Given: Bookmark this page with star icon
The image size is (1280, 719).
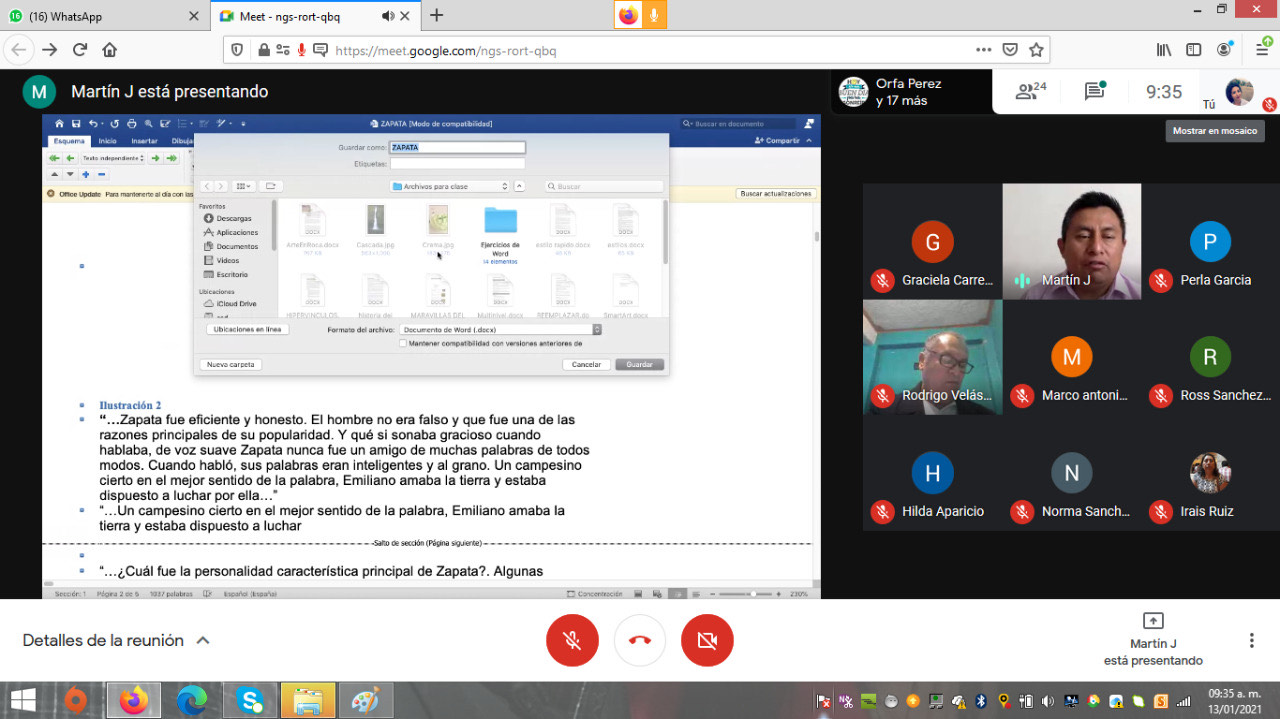Looking at the screenshot, I should coord(1036,50).
